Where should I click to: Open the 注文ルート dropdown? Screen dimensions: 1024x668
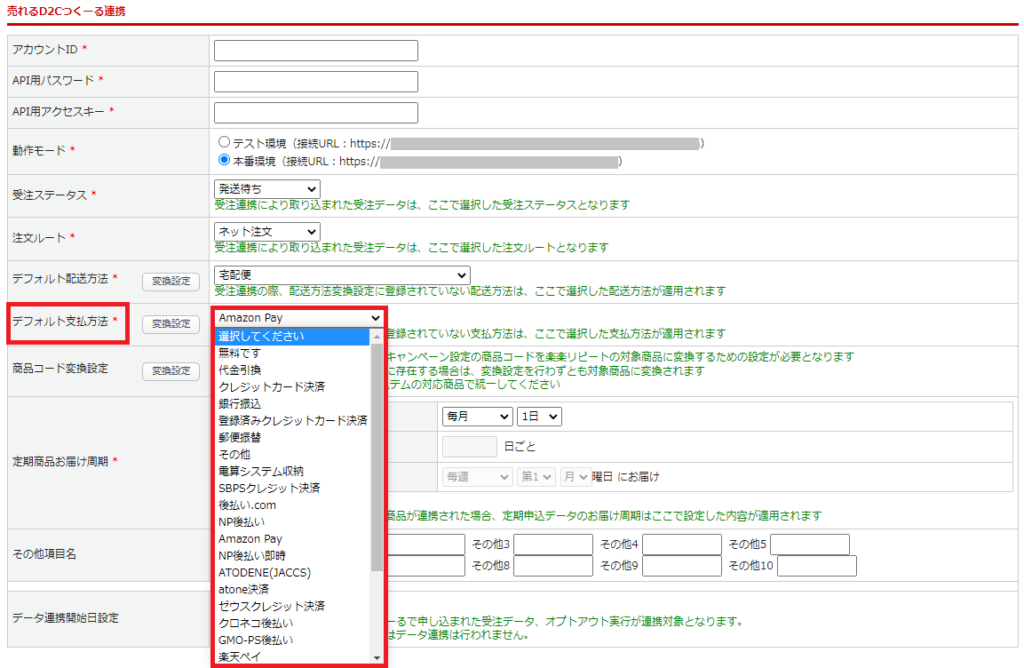coord(266,231)
